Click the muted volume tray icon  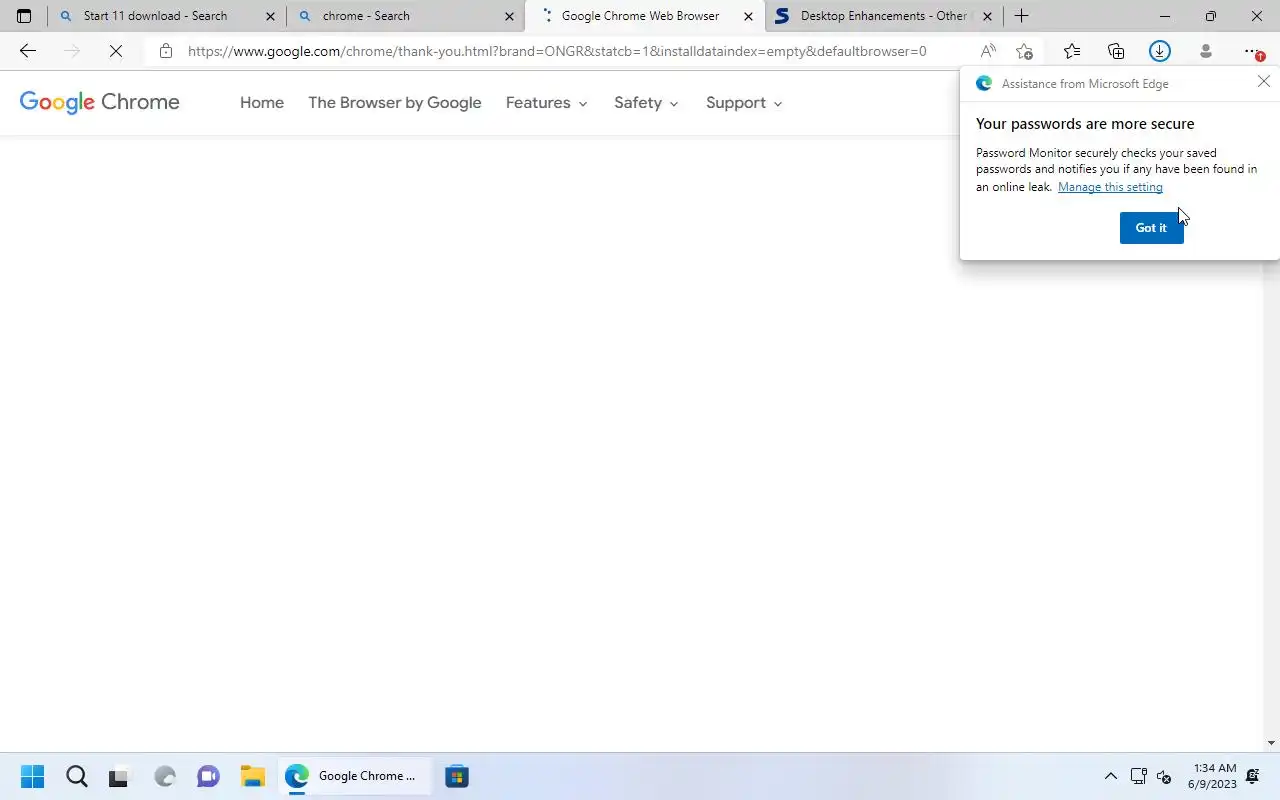[x=1164, y=776]
